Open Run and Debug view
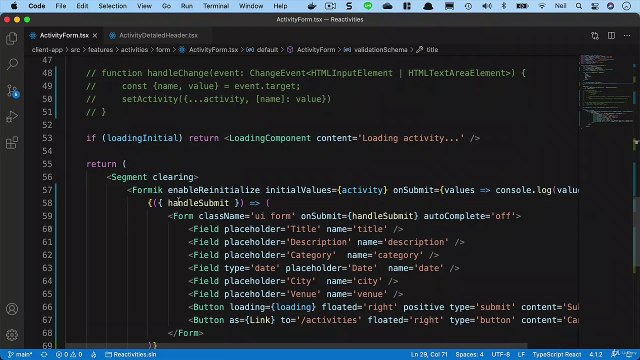The image size is (640, 360). coord(12,117)
